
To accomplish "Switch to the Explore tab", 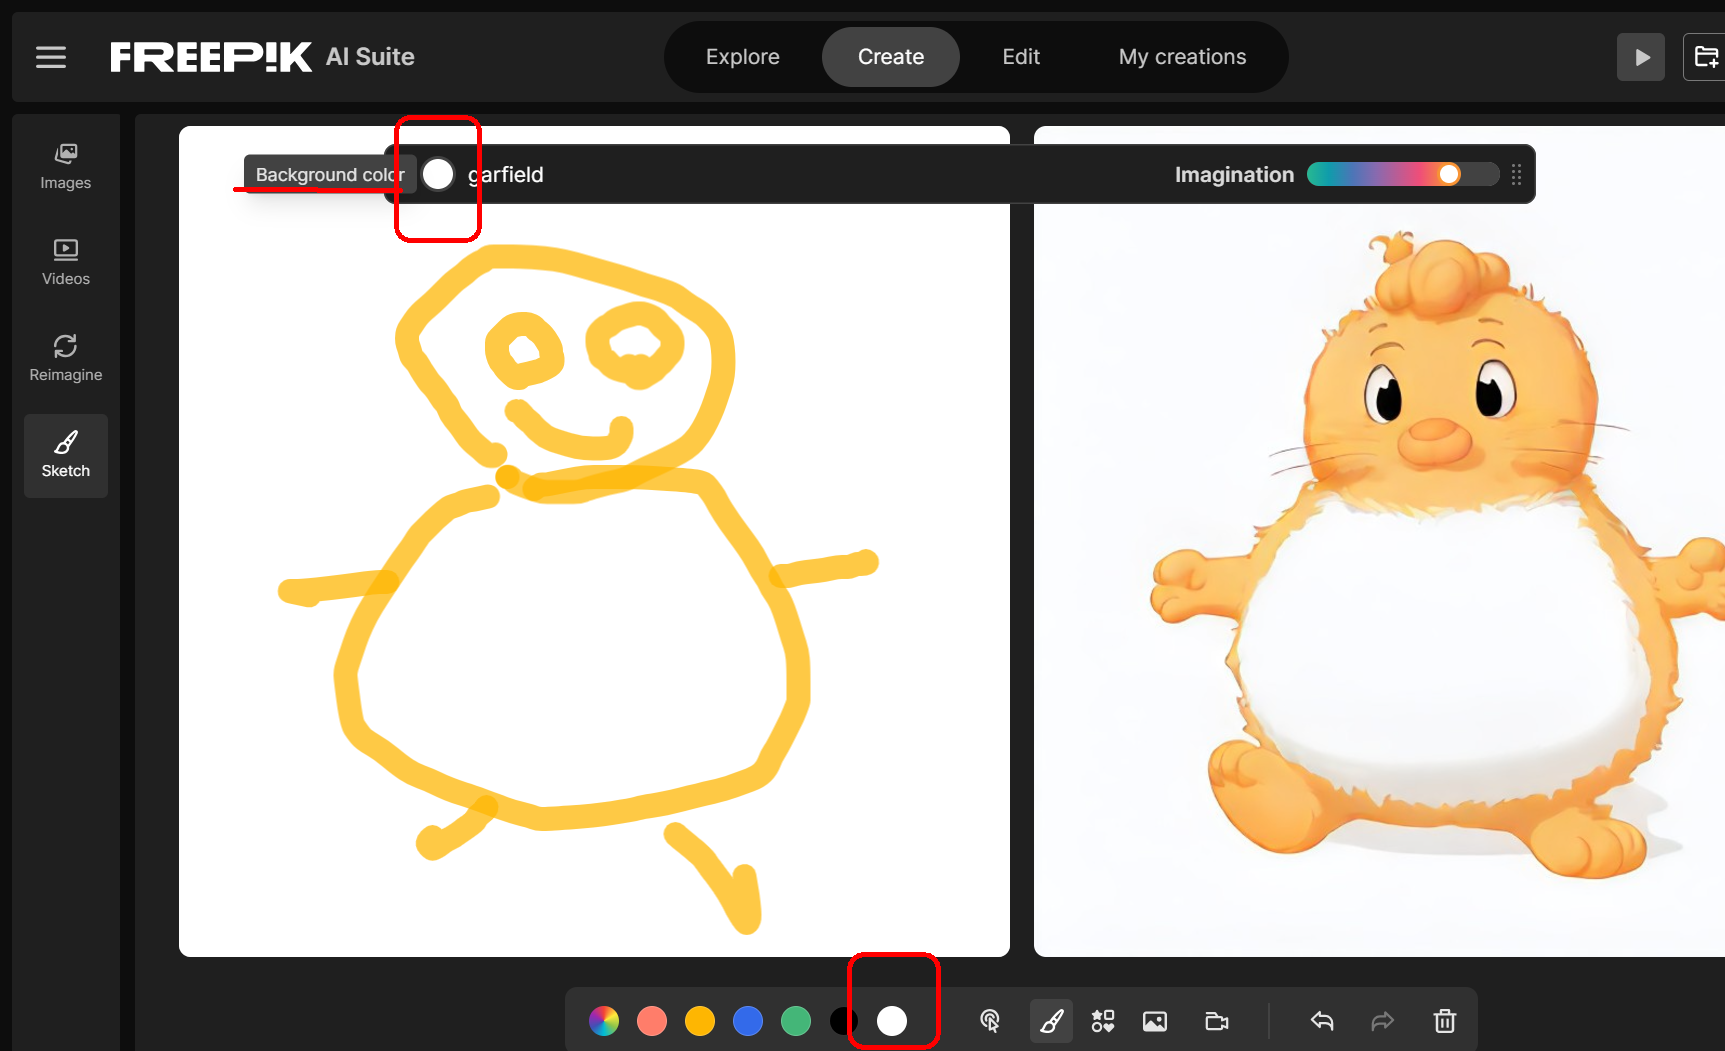I will (x=742, y=57).
